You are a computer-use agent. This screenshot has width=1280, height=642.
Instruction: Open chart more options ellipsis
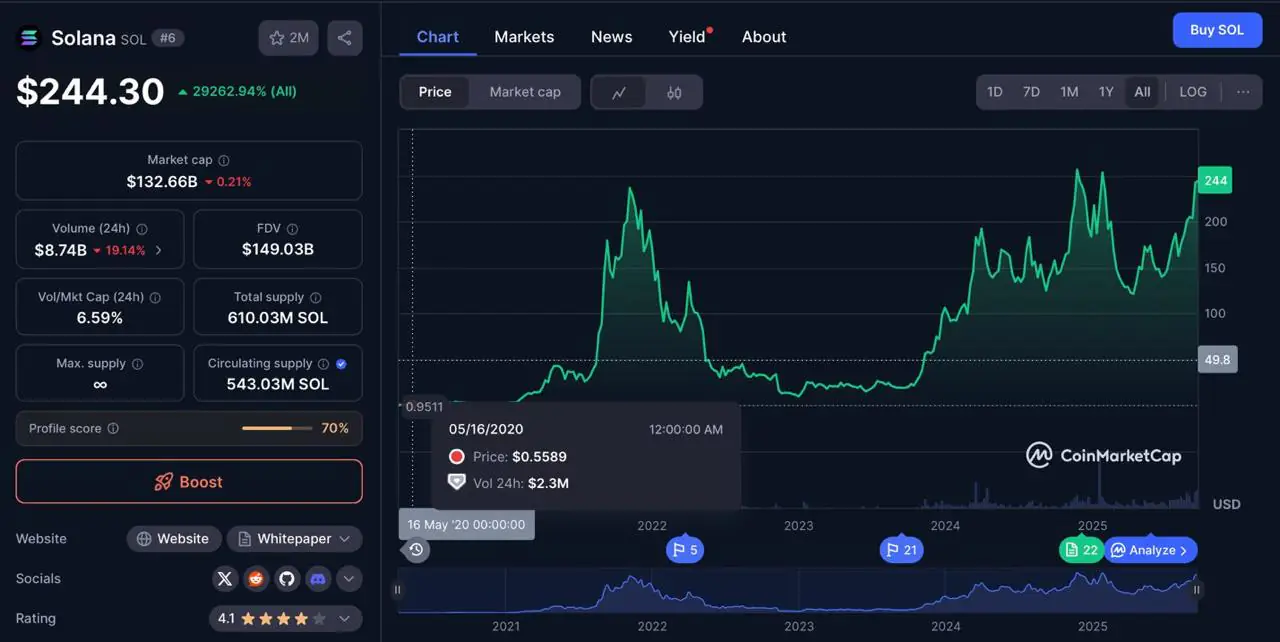pyautogui.click(x=1243, y=92)
